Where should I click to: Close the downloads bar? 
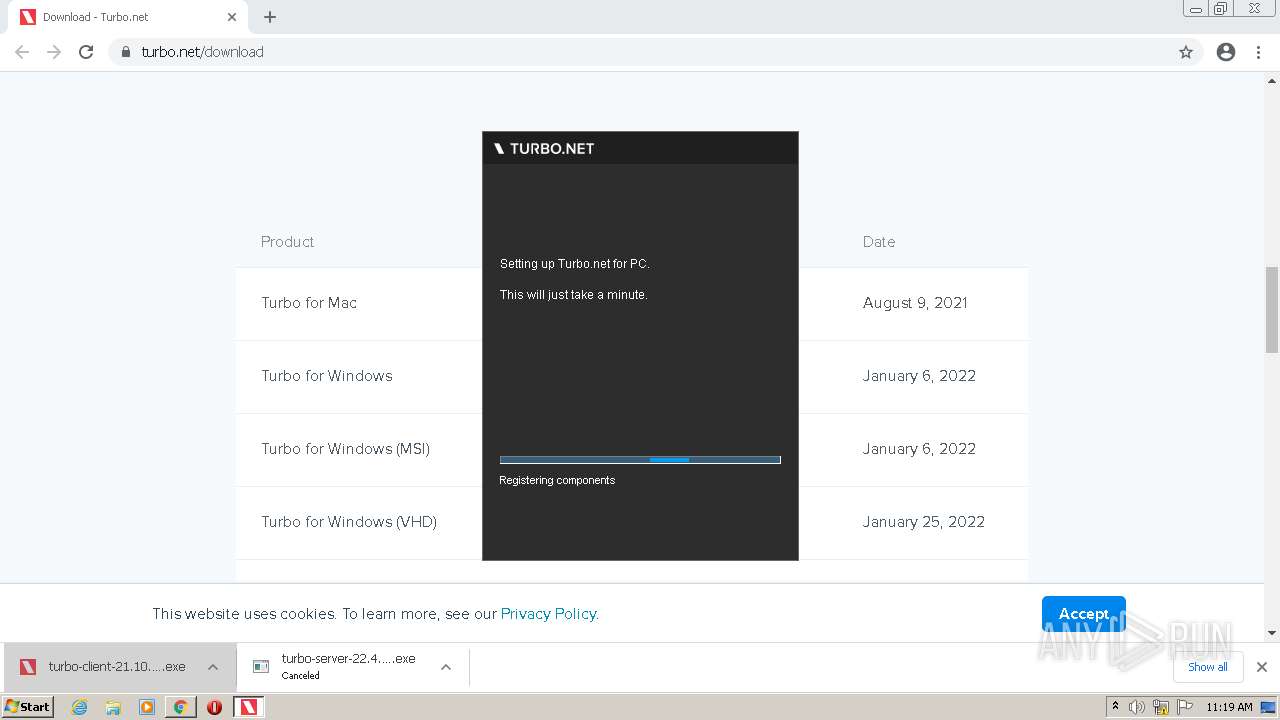(x=1261, y=667)
